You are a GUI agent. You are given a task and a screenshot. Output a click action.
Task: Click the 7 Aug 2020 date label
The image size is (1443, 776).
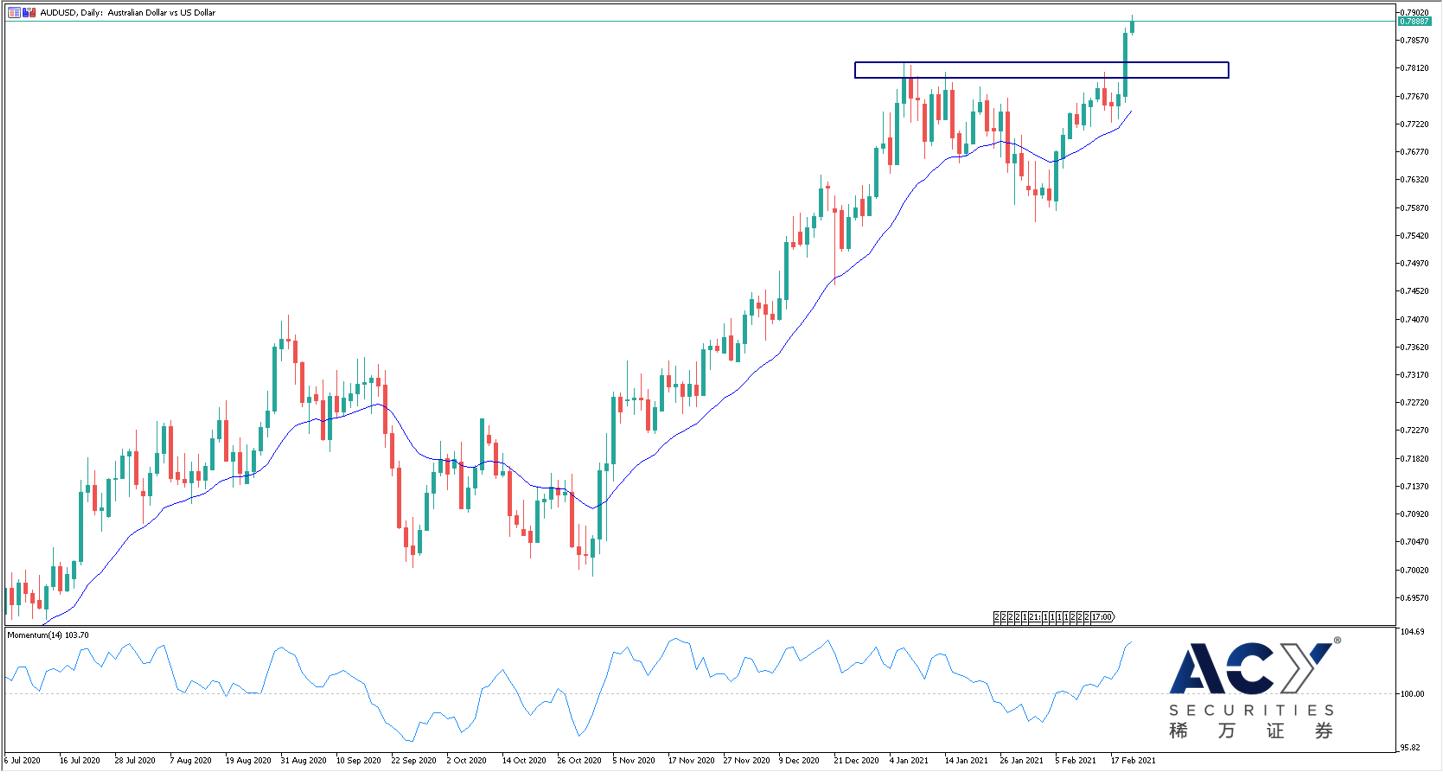(x=191, y=760)
